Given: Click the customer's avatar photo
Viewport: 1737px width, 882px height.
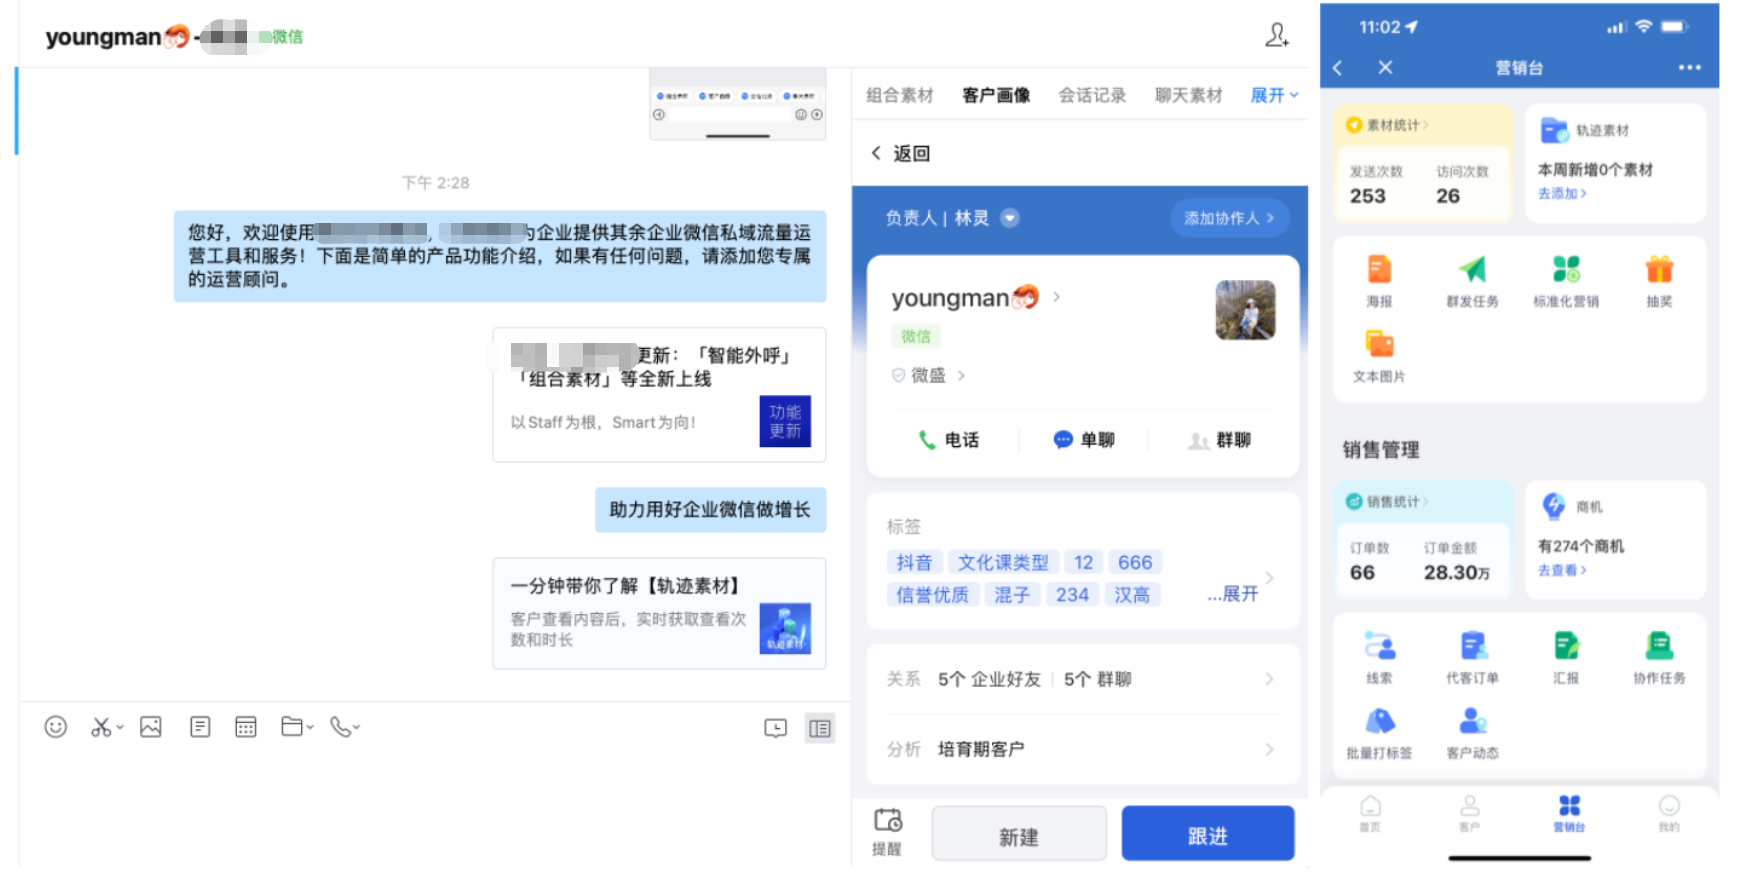Looking at the screenshot, I should (x=1245, y=310).
